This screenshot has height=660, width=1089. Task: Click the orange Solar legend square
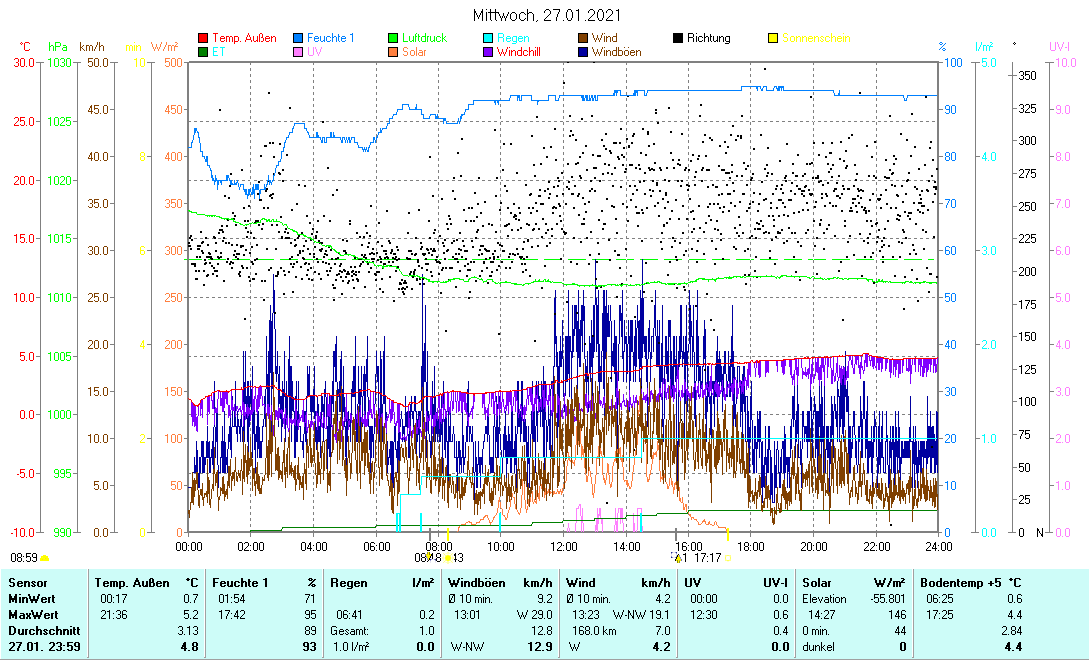(x=393, y=52)
